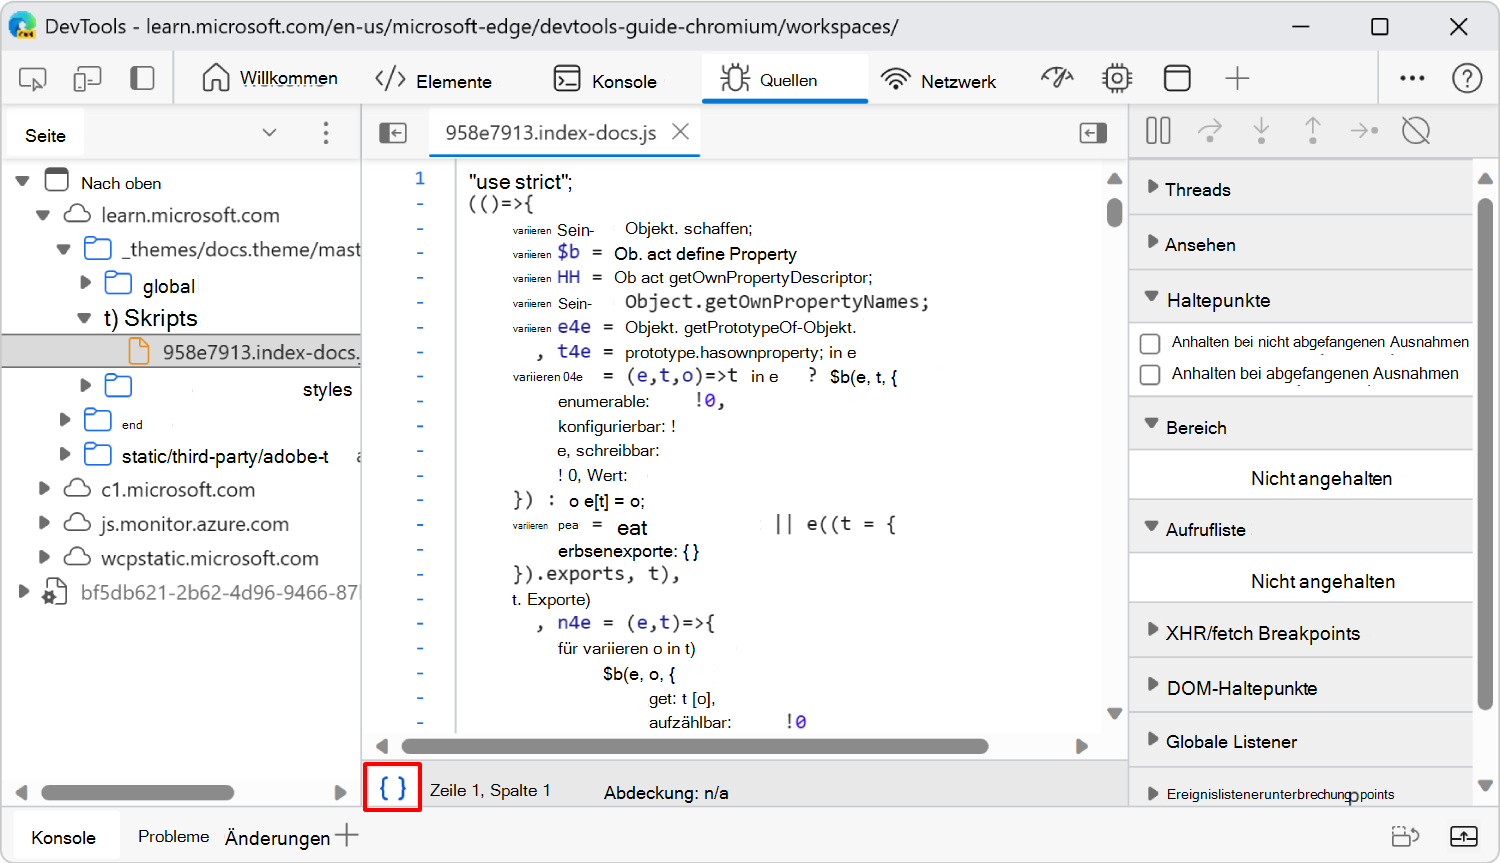Click the dock quick view icon

[x=1406, y=836]
